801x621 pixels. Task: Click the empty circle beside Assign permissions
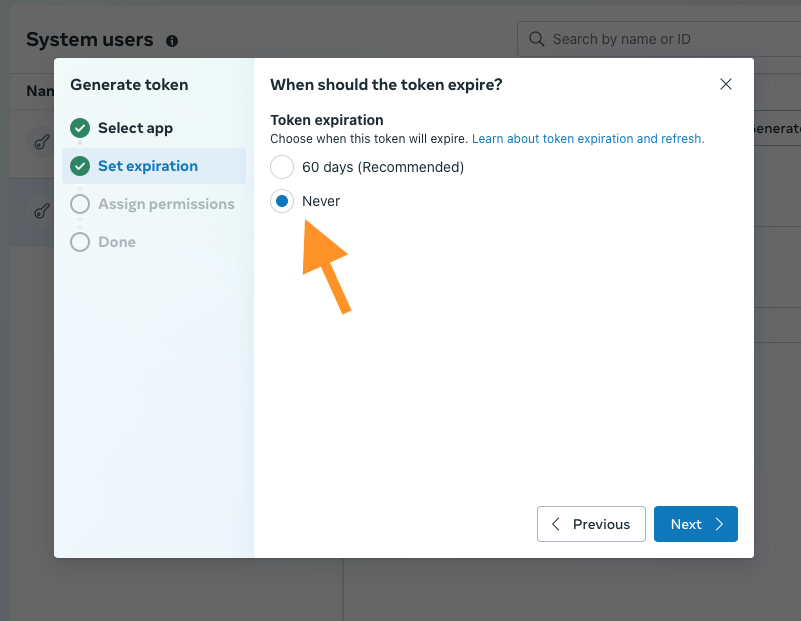point(80,204)
